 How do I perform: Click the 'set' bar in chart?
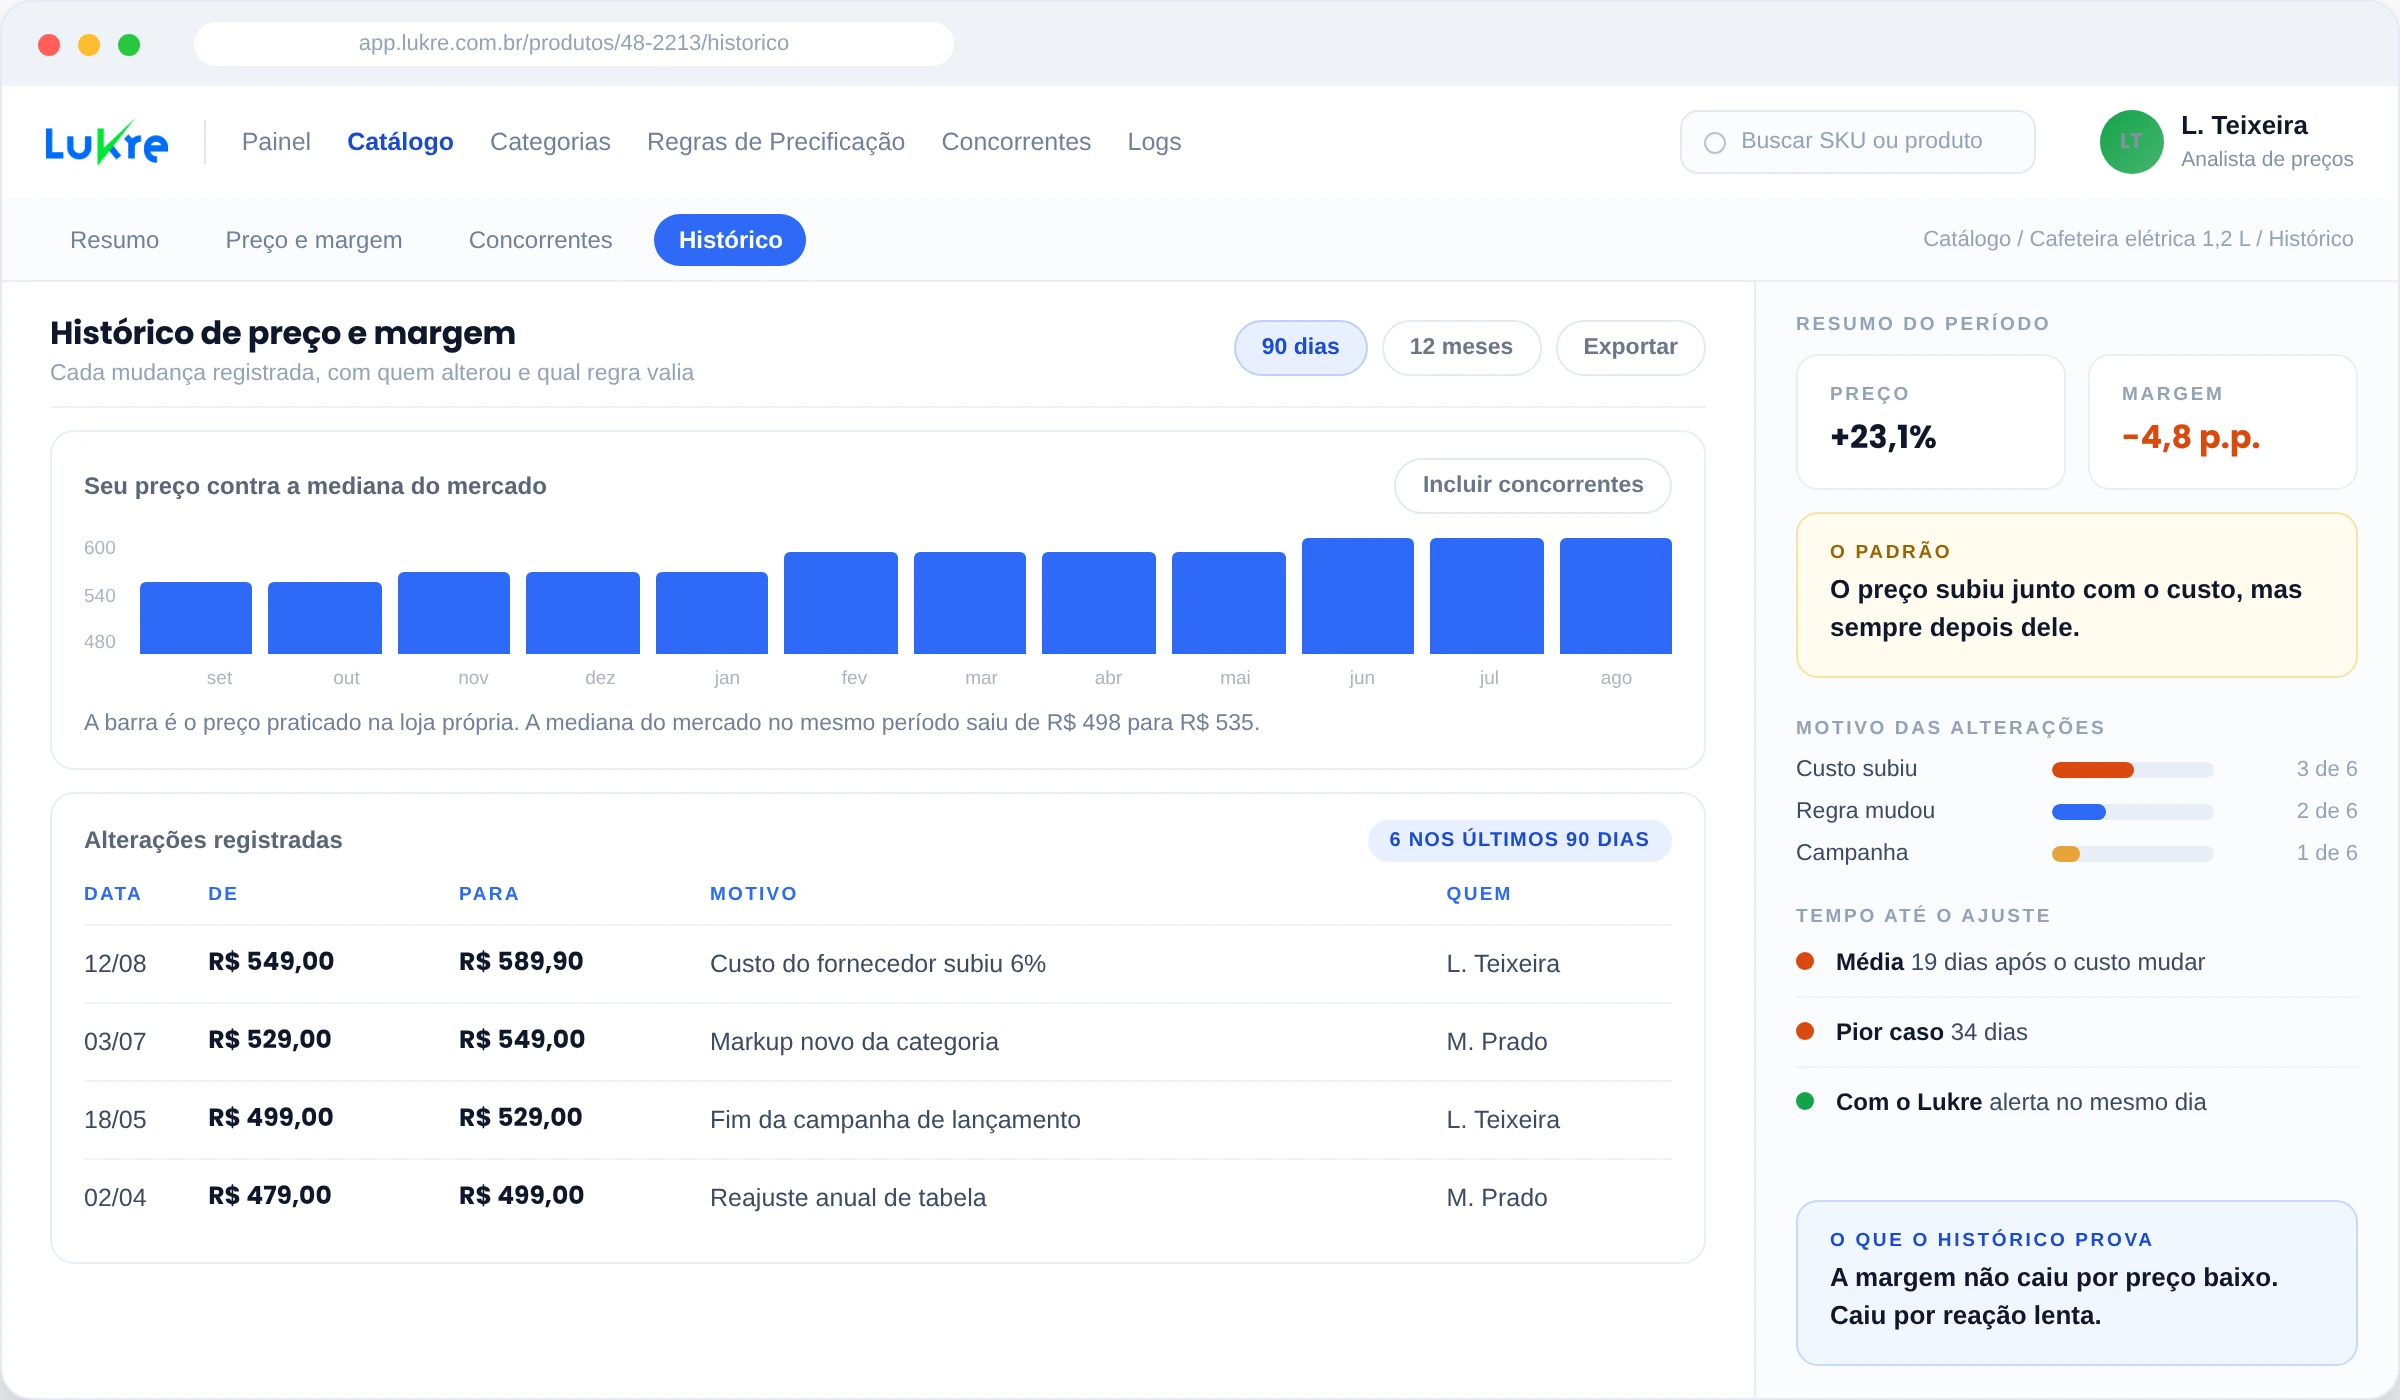pos(196,618)
